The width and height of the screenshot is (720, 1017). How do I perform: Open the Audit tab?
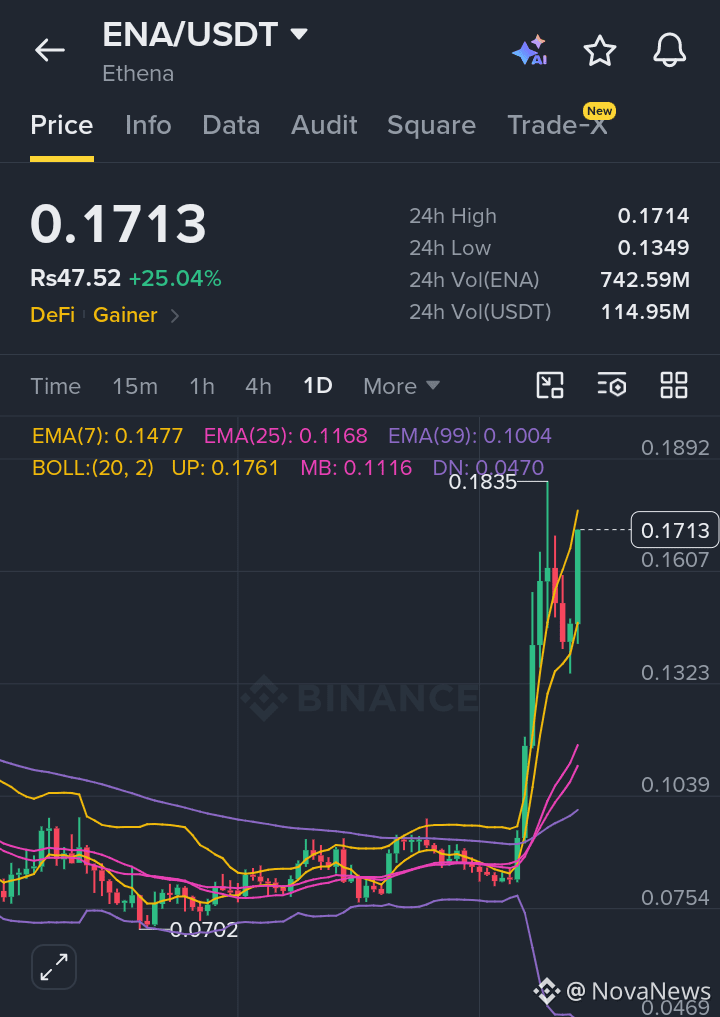324,125
